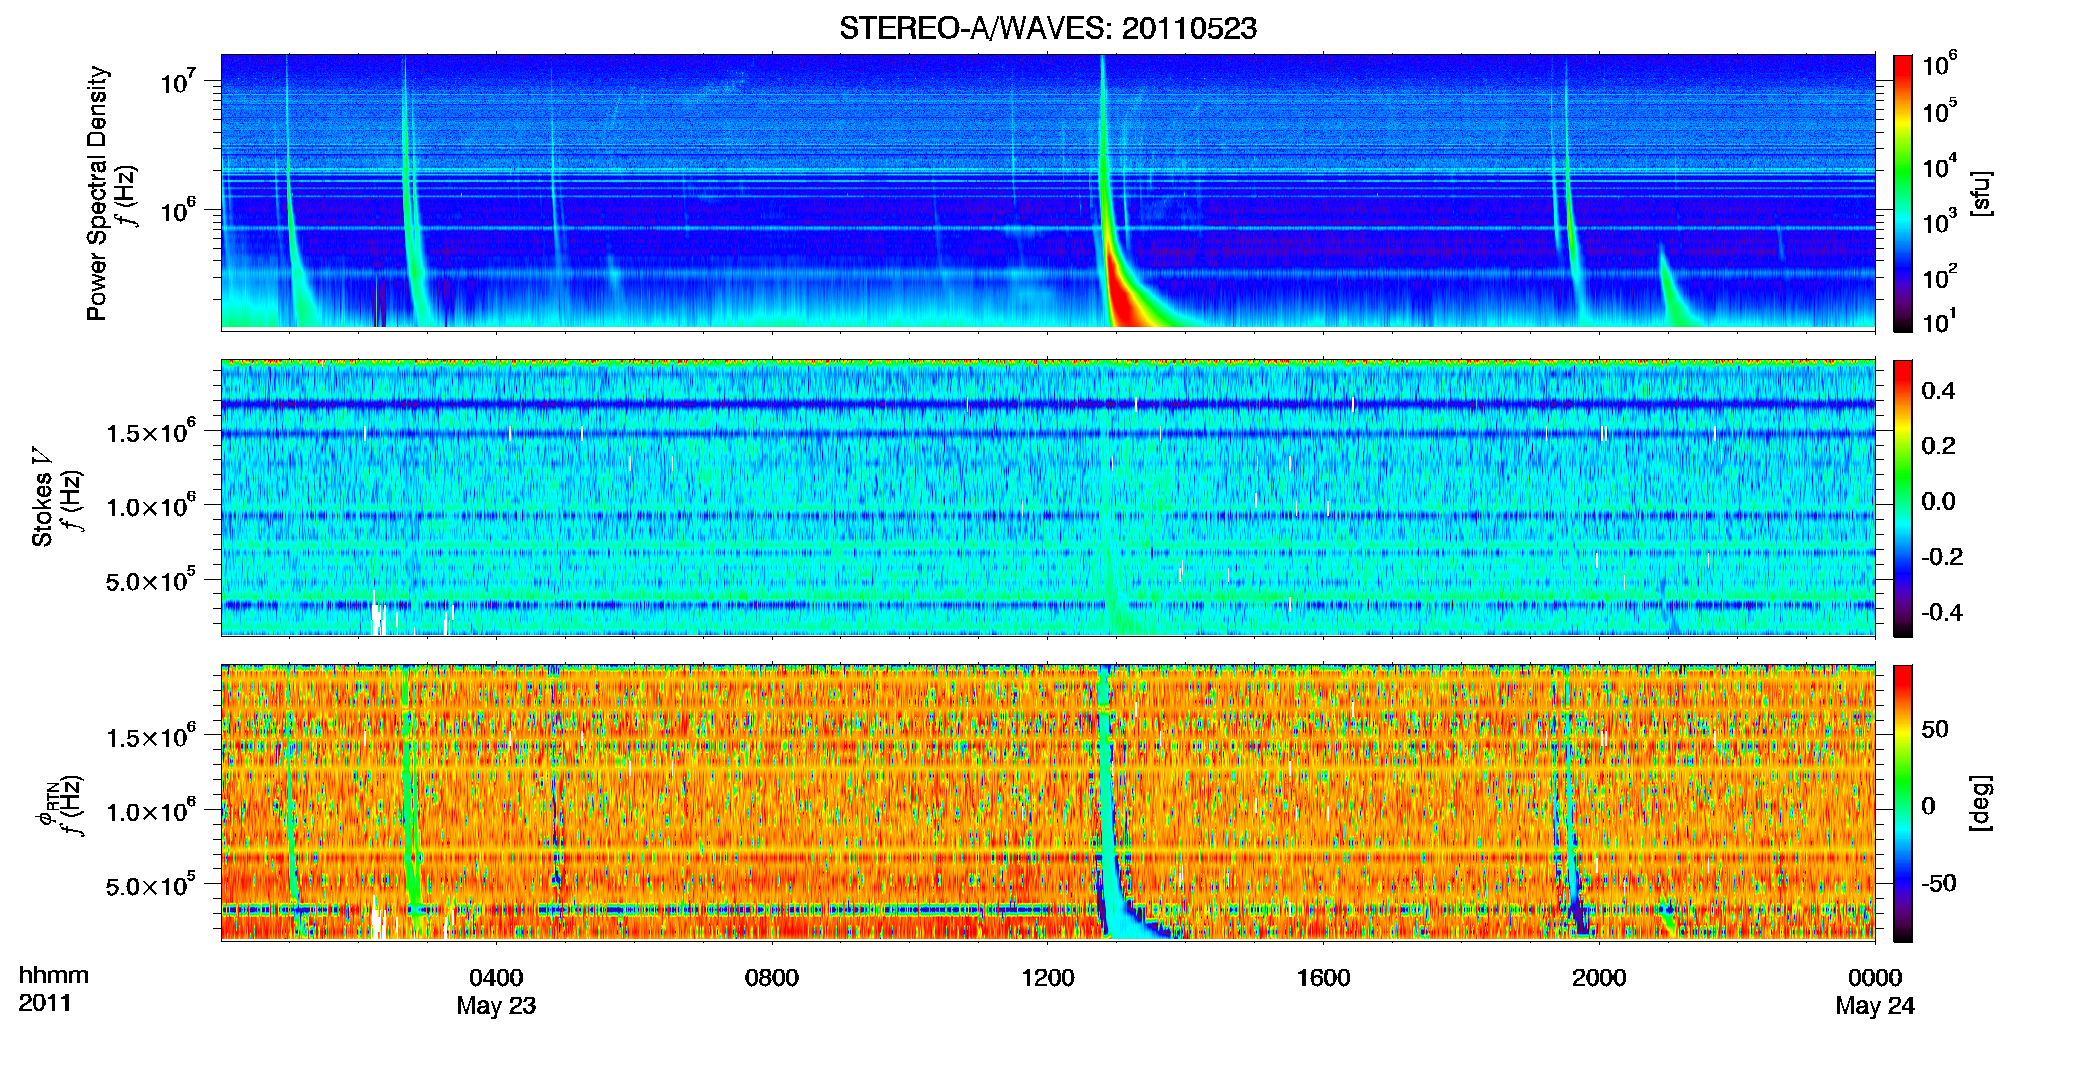Click the 2000 time tick label
The height and width of the screenshot is (1080, 2096).
pos(1599,977)
